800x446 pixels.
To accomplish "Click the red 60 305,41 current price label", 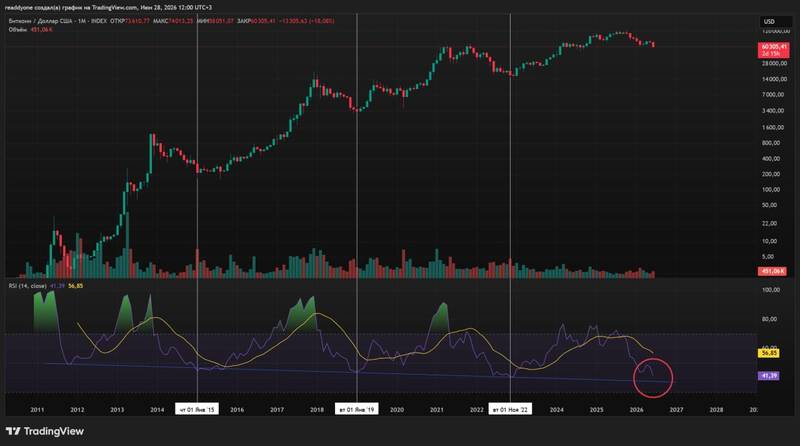I will click(773, 49).
